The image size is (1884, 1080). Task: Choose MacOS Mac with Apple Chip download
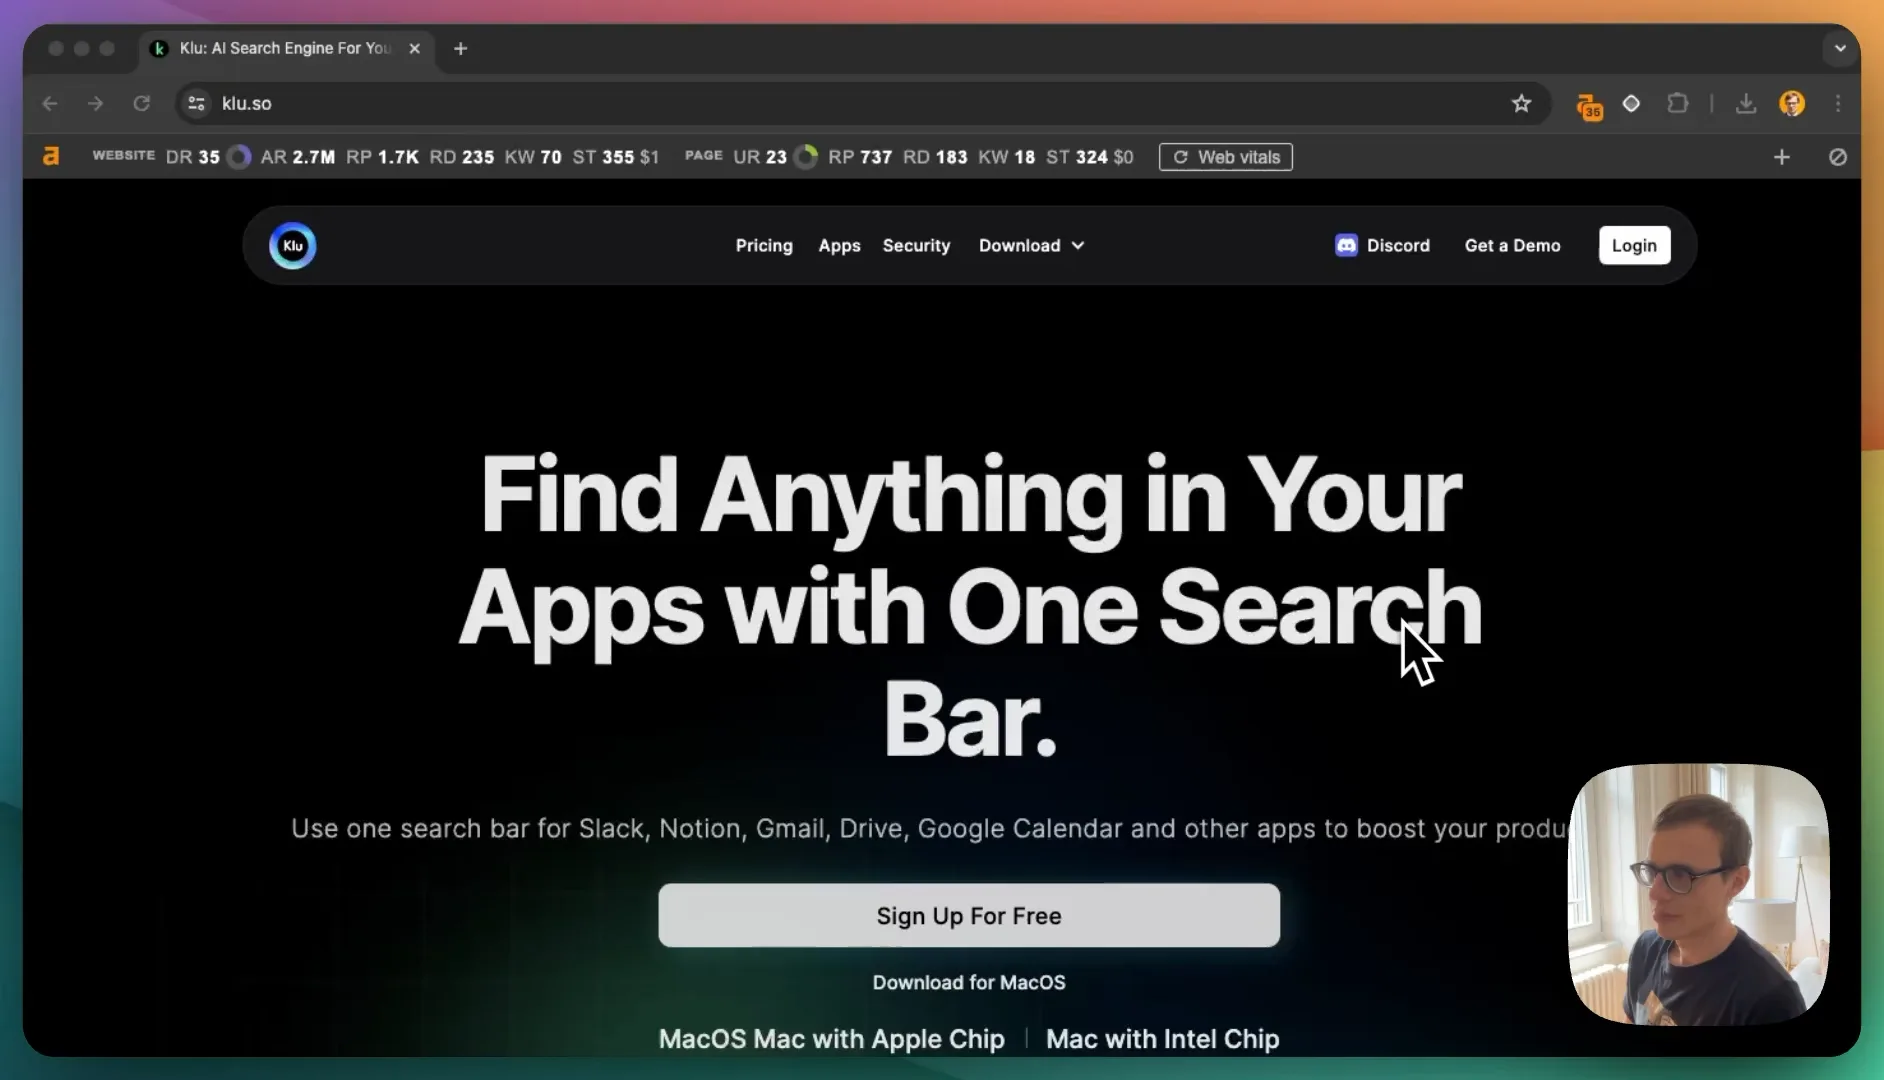[x=831, y=1039]
